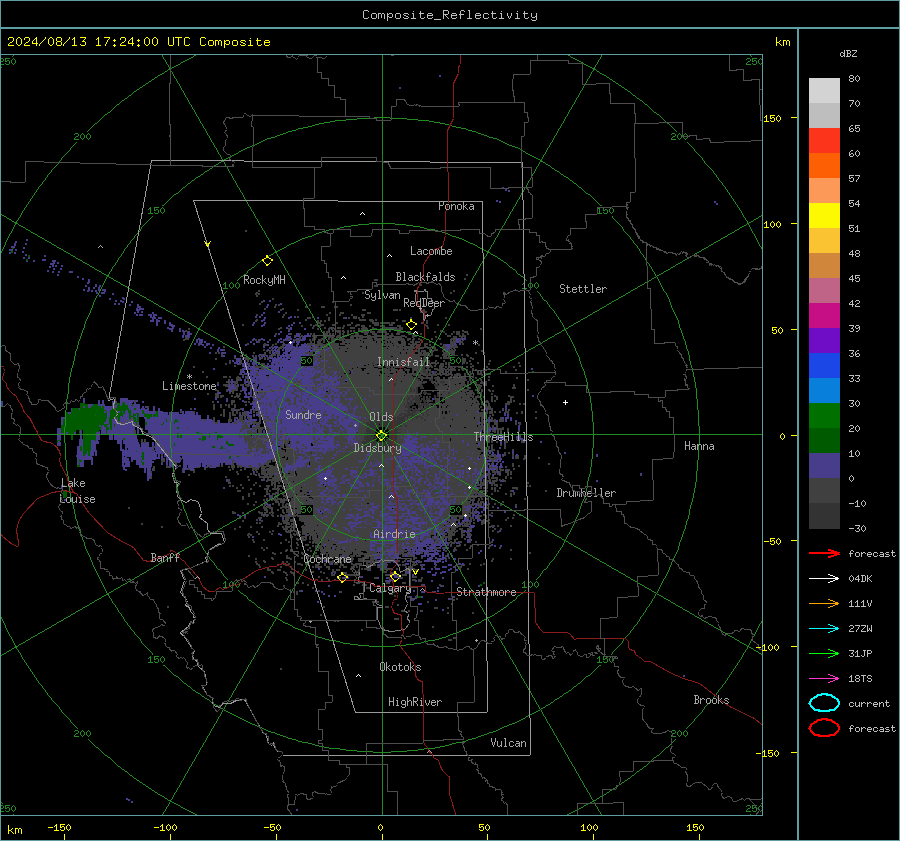900x841 pixels.
Task: Click the yellow diamond marker near RockyMH
Action: pyautogui.click(x=267, y=261)
